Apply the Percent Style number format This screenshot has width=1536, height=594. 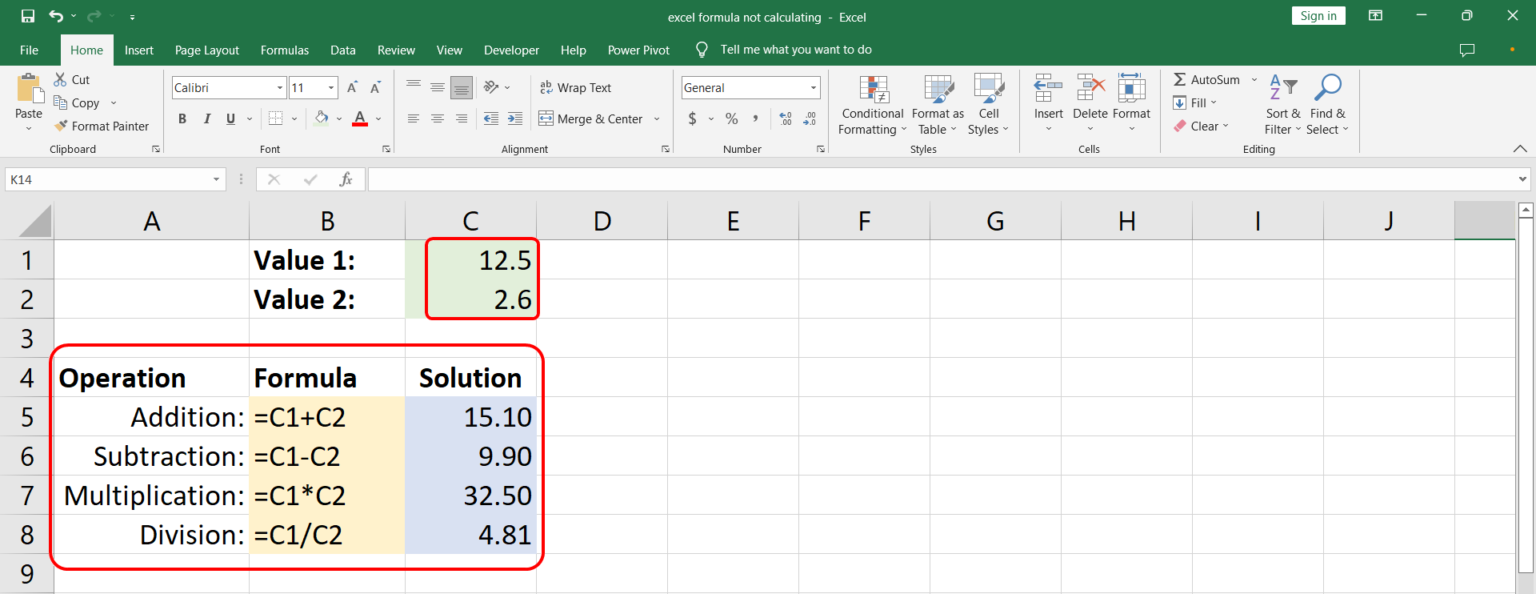point(731,118)
